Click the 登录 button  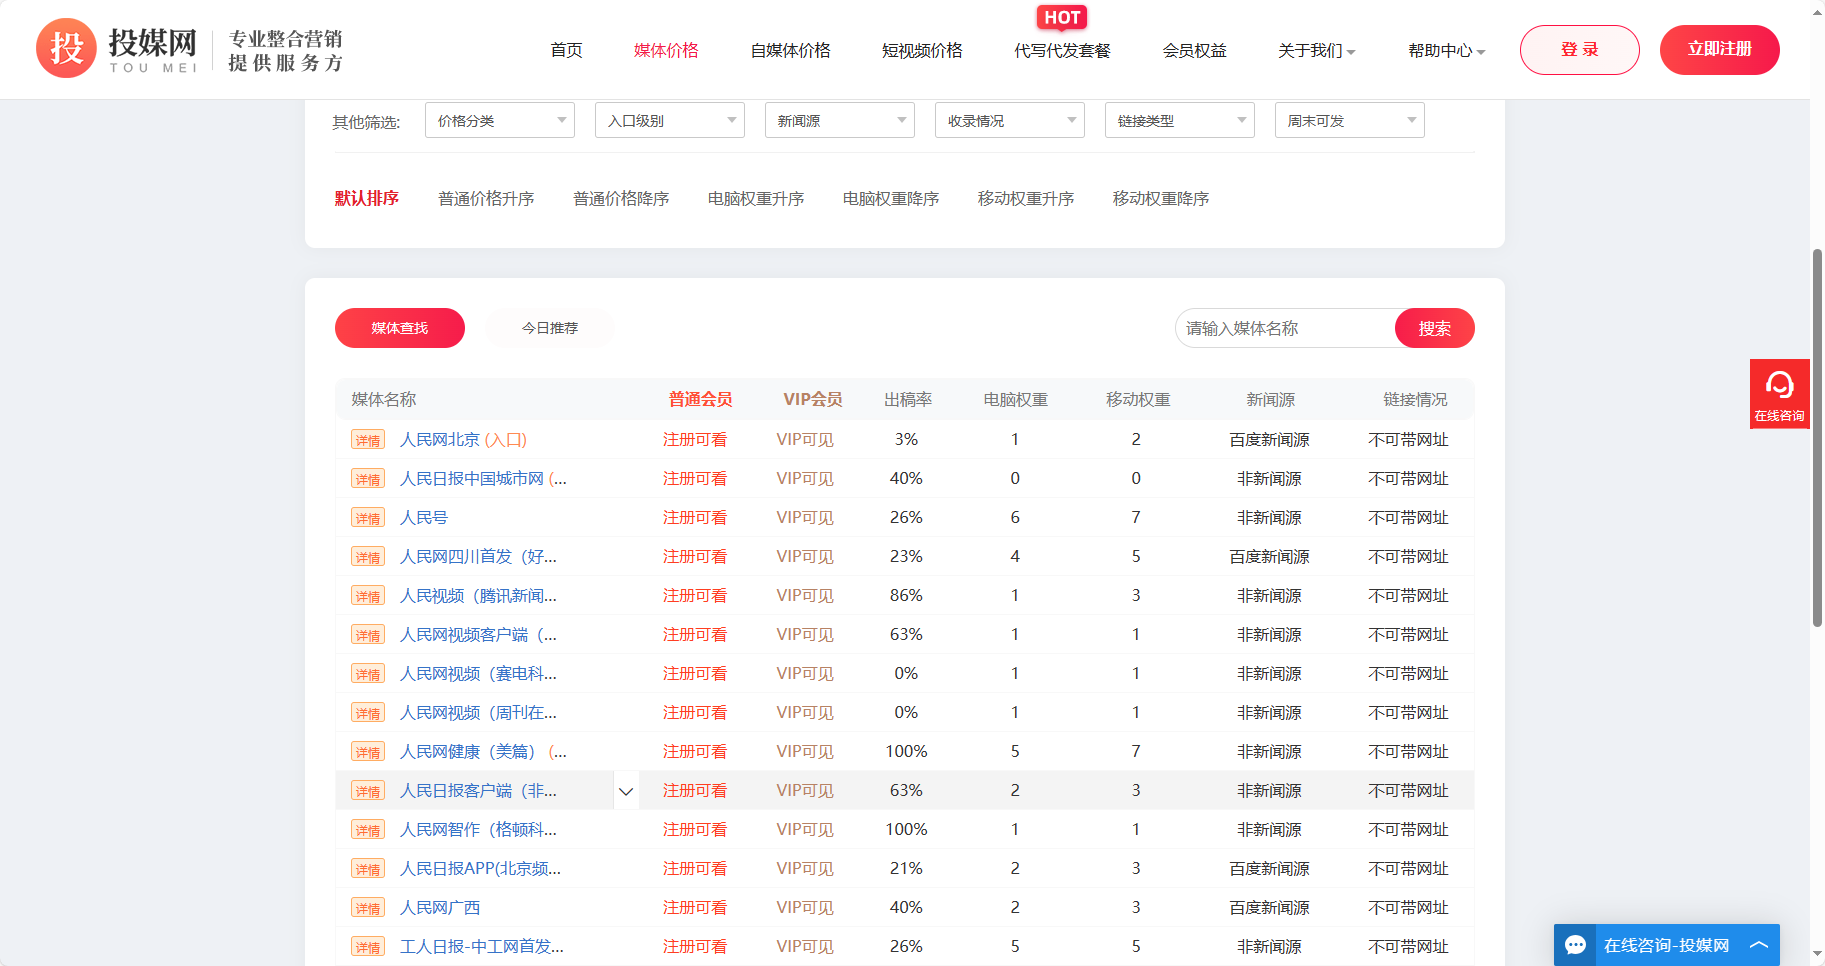coord(1579,50)
